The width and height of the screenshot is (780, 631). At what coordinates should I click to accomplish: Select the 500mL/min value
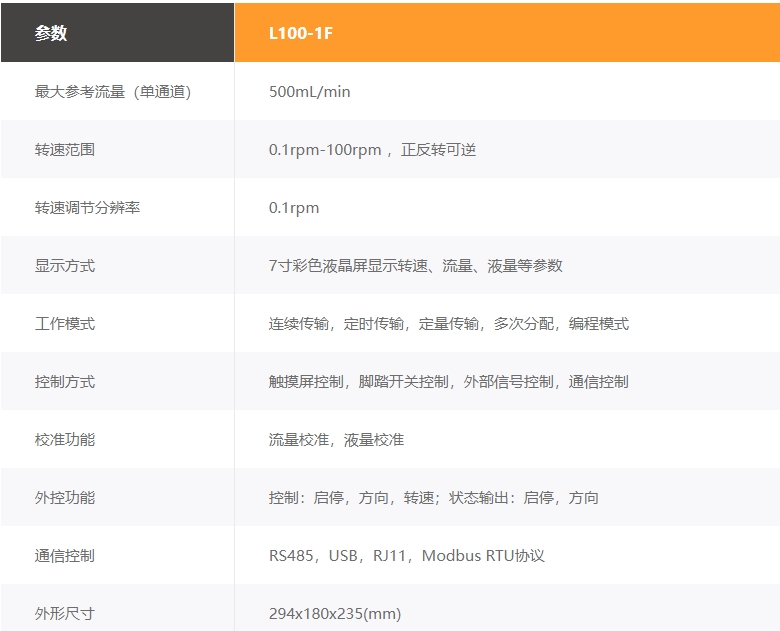309,92
